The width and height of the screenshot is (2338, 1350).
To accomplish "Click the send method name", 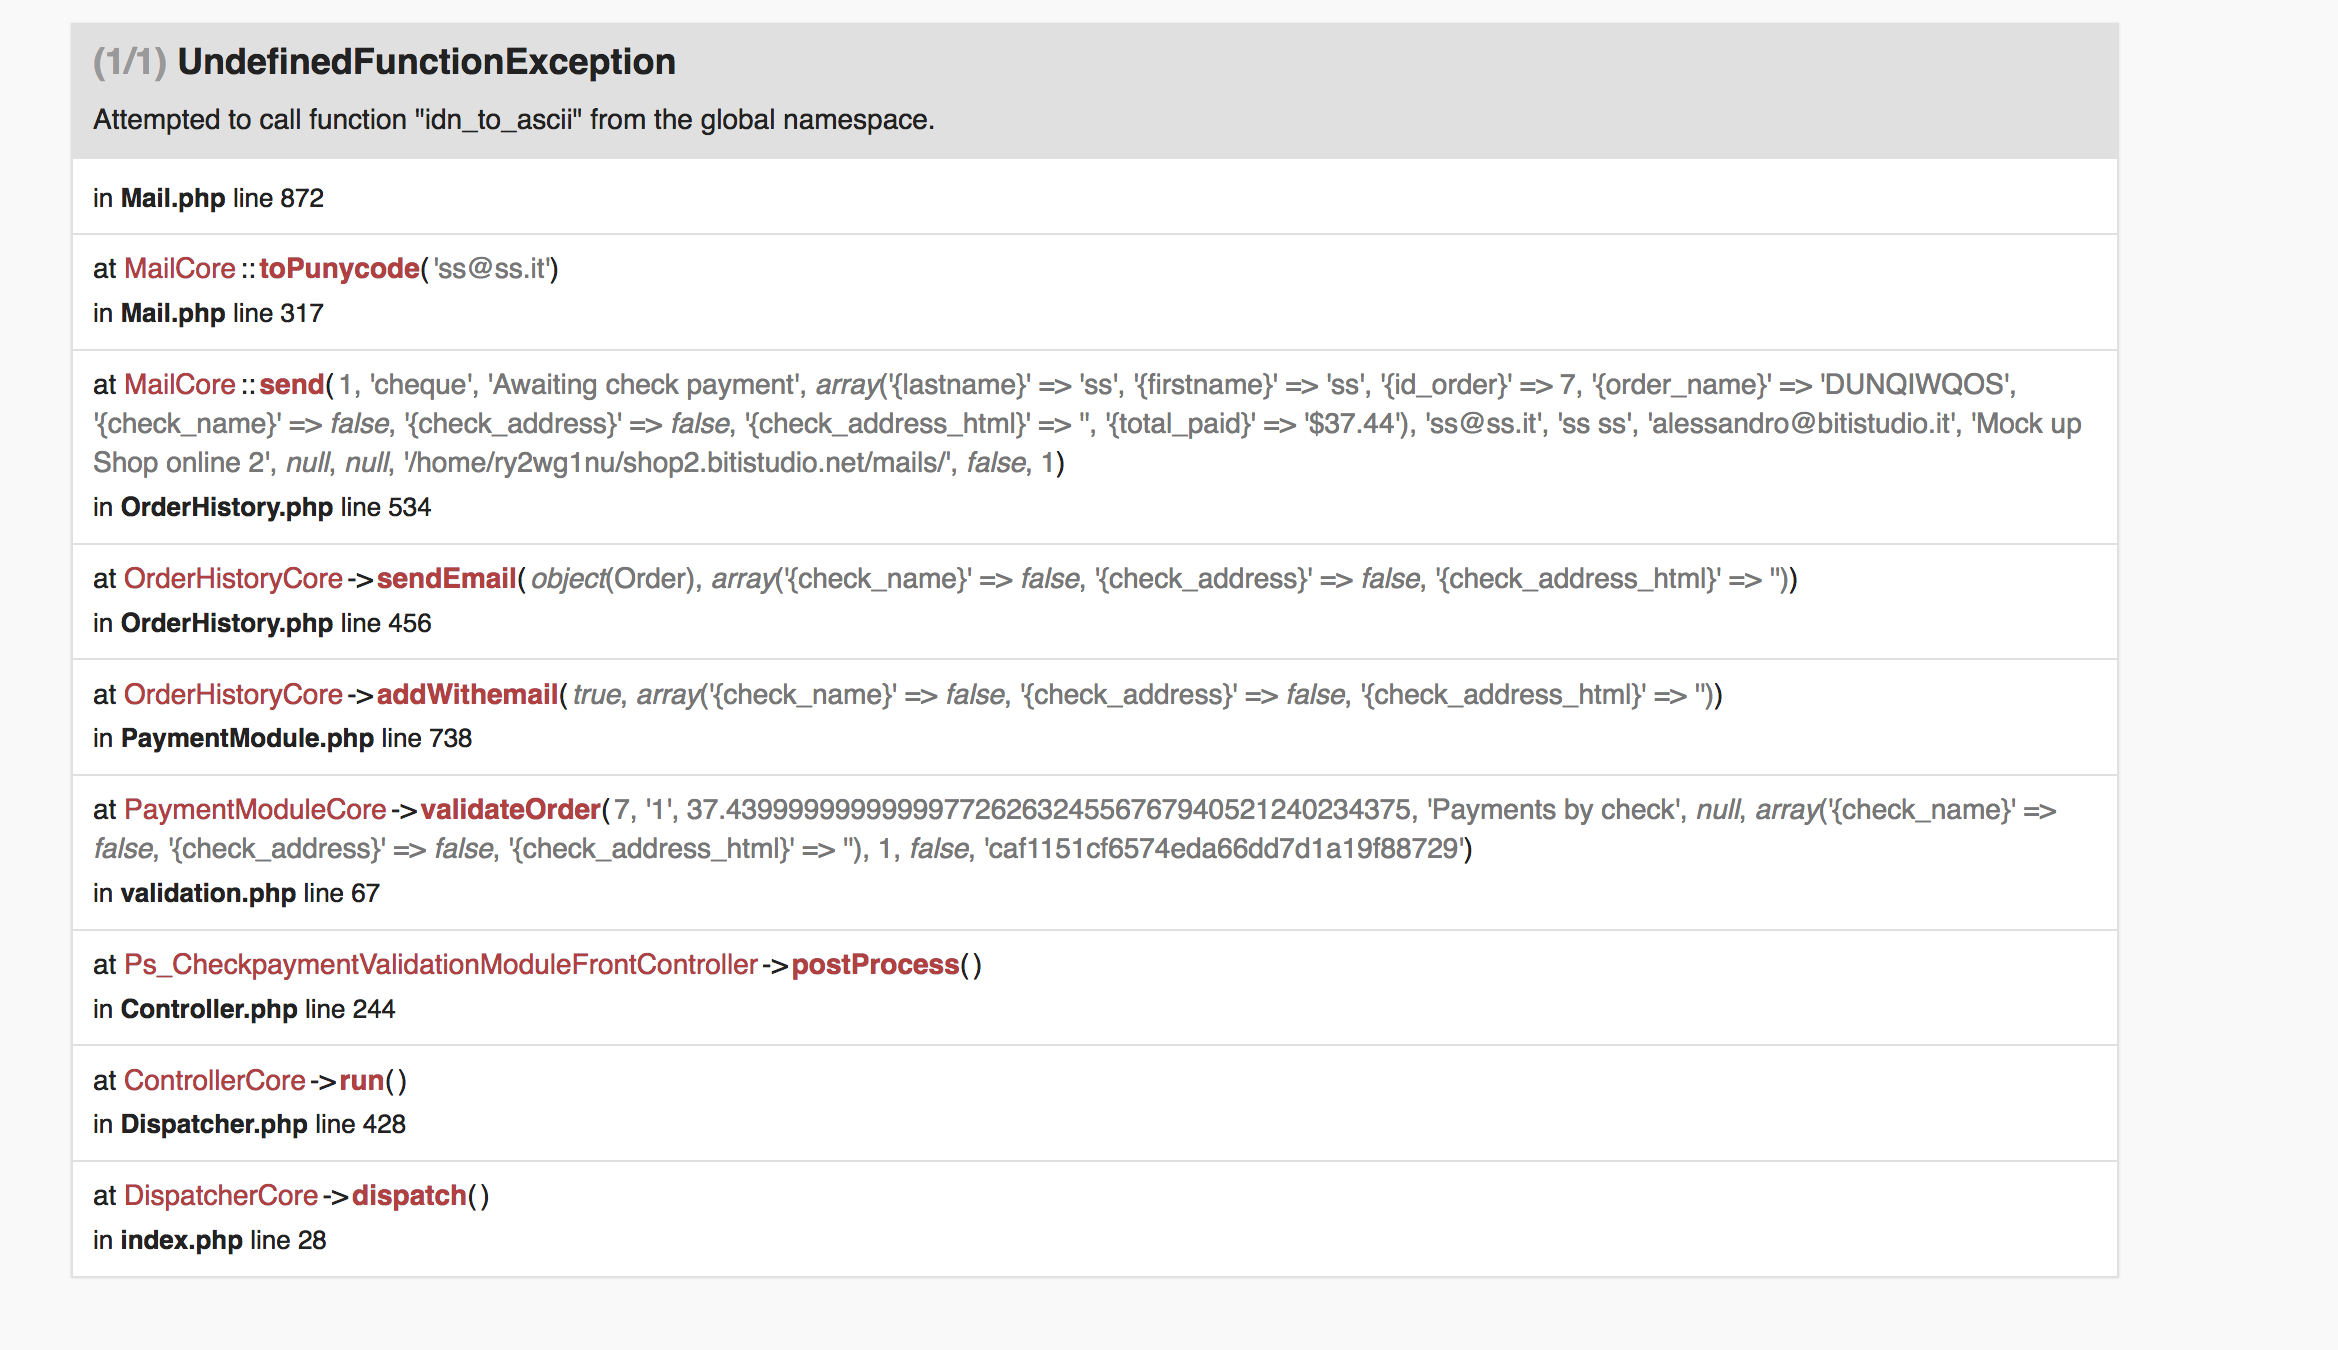I will [x=292, y=385].
